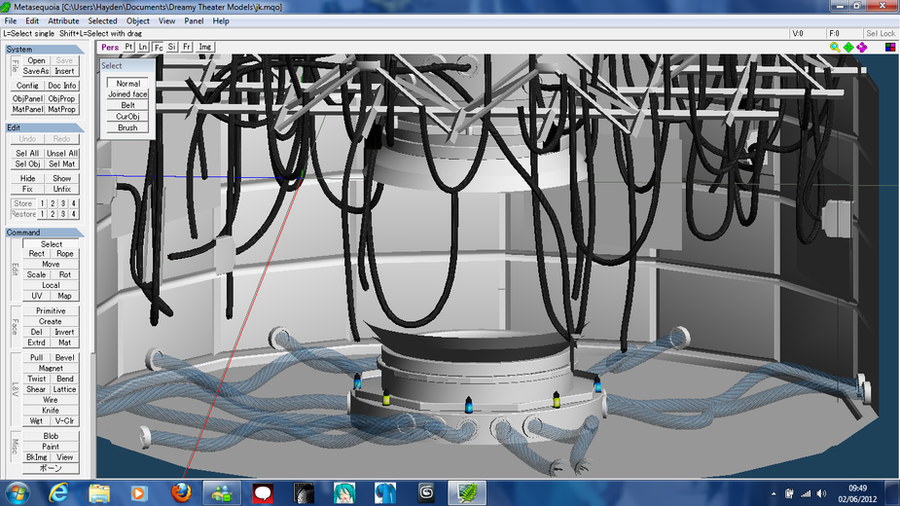Click Store slot 1
The height and width of the screenshot is (506, 900).
(42, 203)
